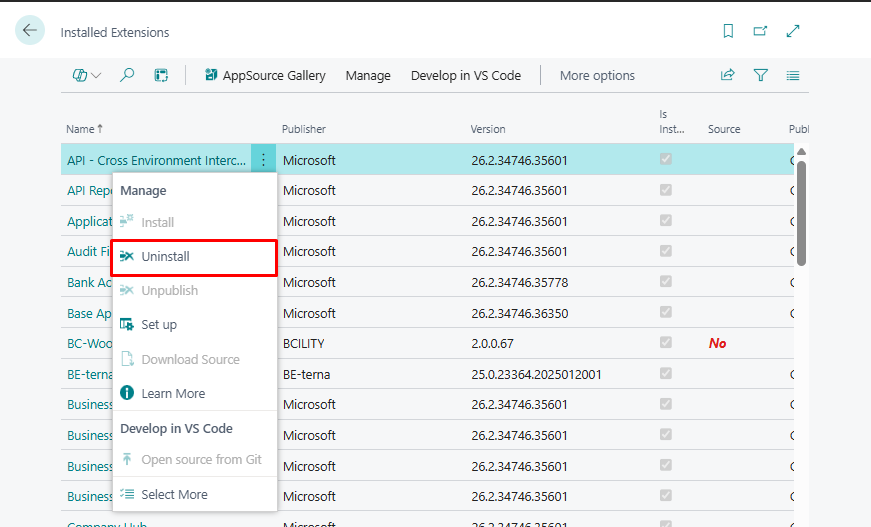The width and height of the screenshot is (871, 527).
Task: Click the Learn More info icon
Action: pyautogui.click(x=127, y=393)
